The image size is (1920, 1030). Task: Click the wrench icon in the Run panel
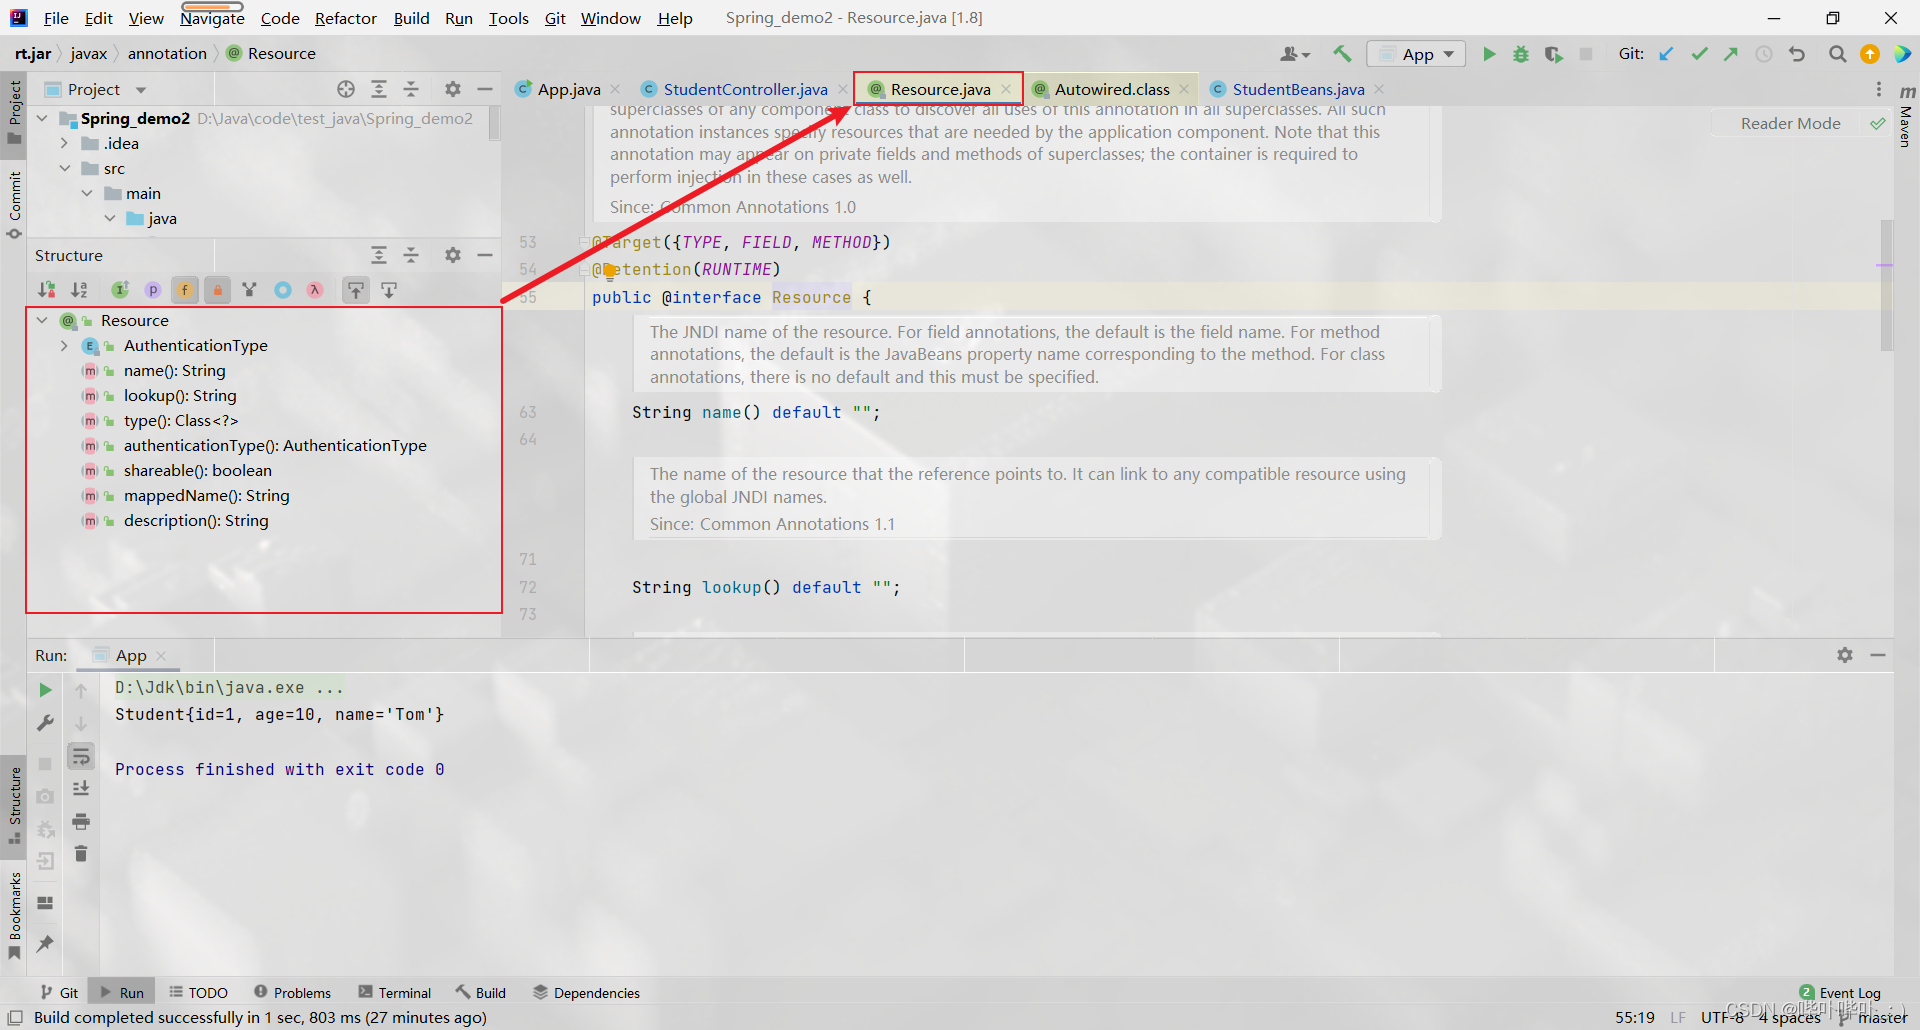tap(45, 722)
